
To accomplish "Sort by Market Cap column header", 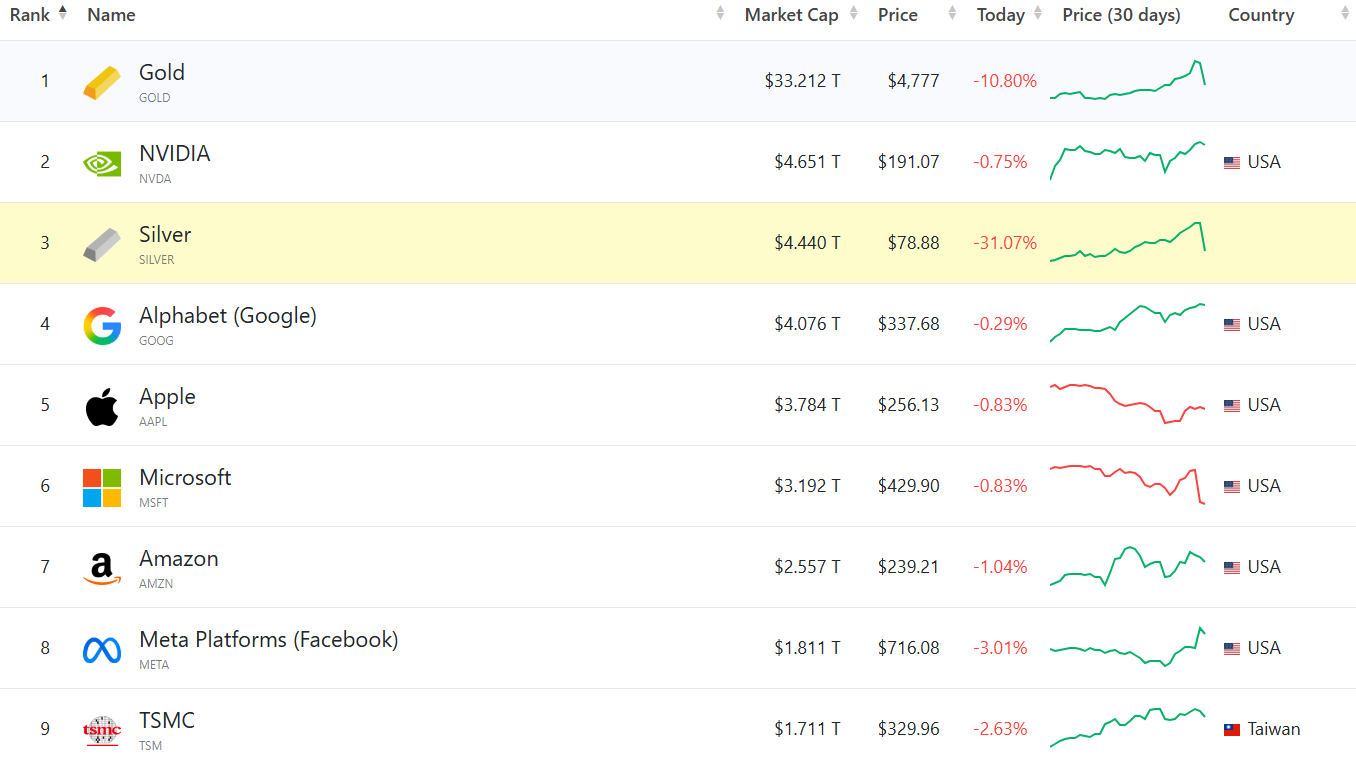I will coord(791,15).
